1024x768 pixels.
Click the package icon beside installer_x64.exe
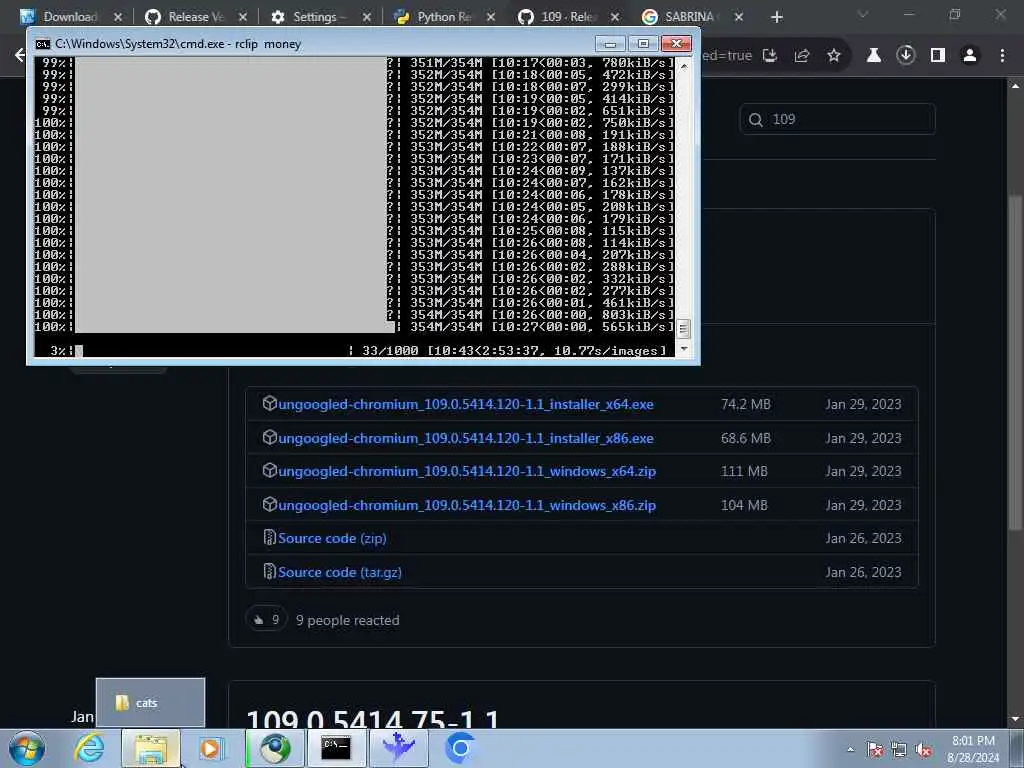tap(269, 403)
